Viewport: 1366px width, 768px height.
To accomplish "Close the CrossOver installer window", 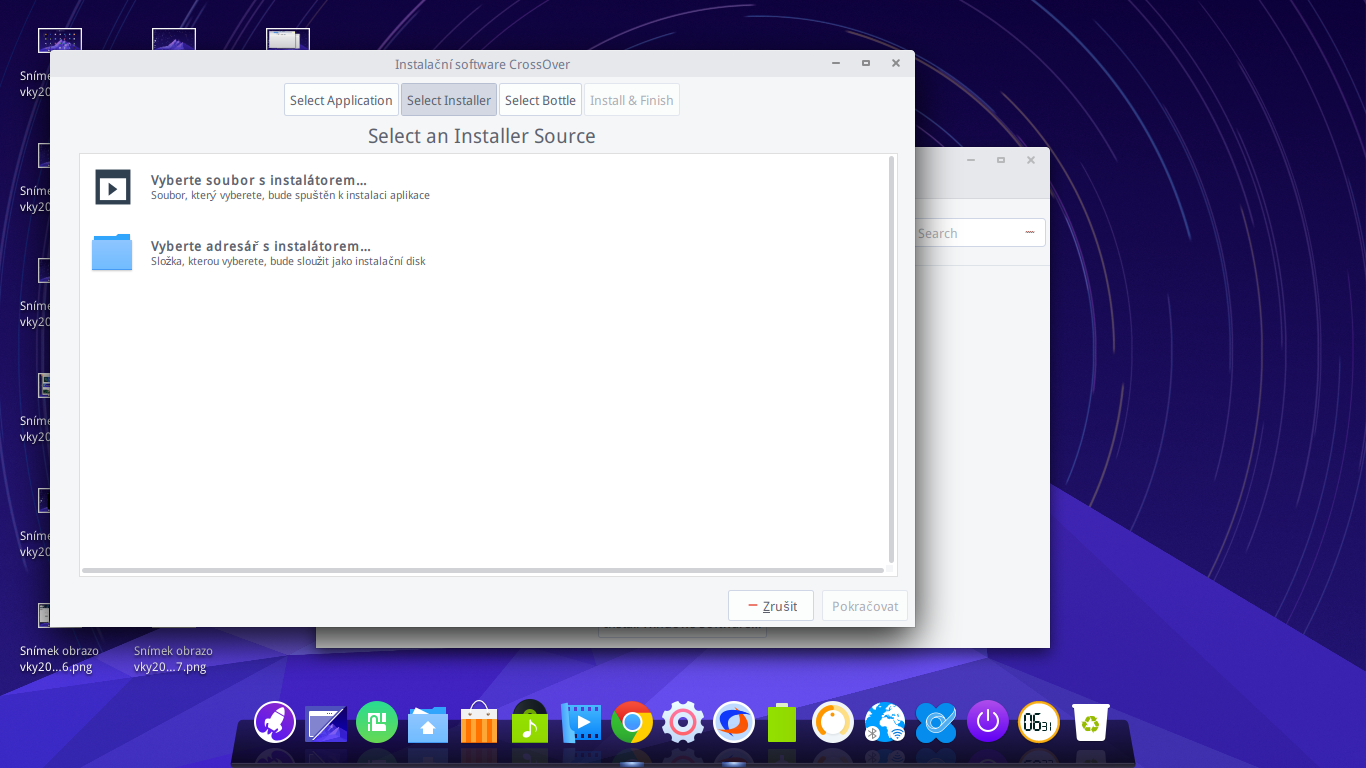I will (x=896, y=63).
